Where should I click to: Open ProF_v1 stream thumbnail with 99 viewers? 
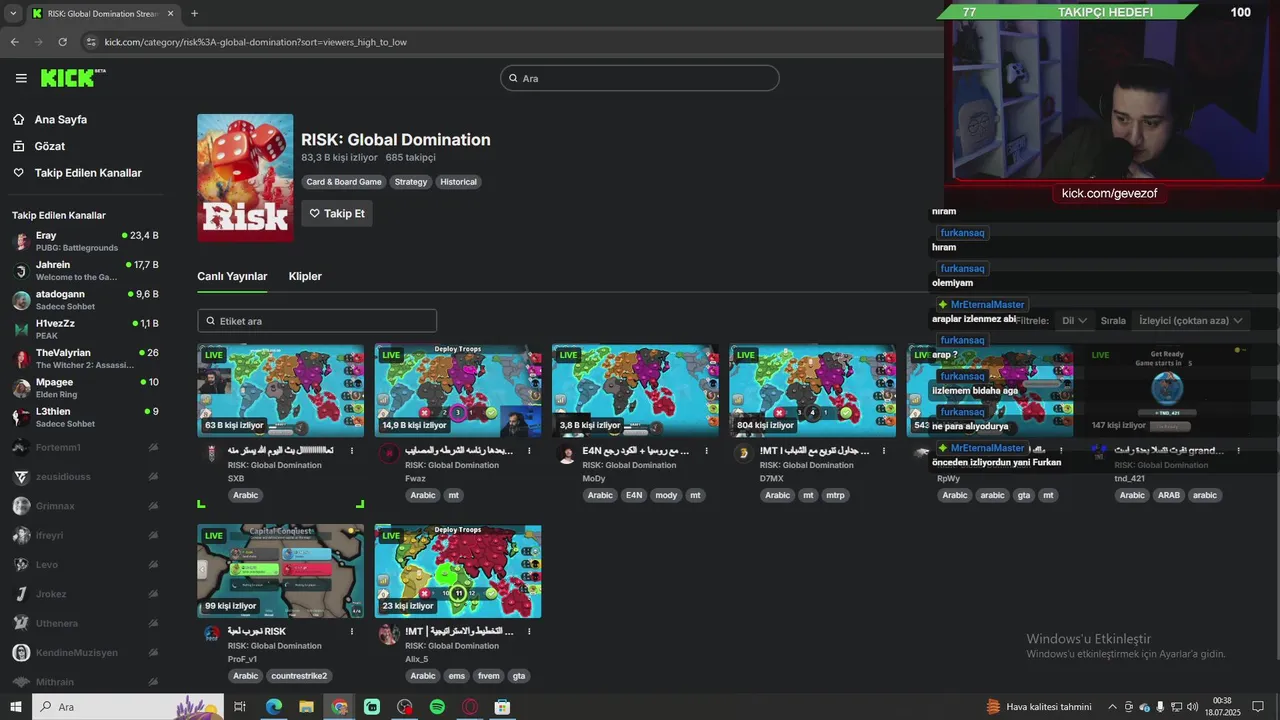click(281, 571)
